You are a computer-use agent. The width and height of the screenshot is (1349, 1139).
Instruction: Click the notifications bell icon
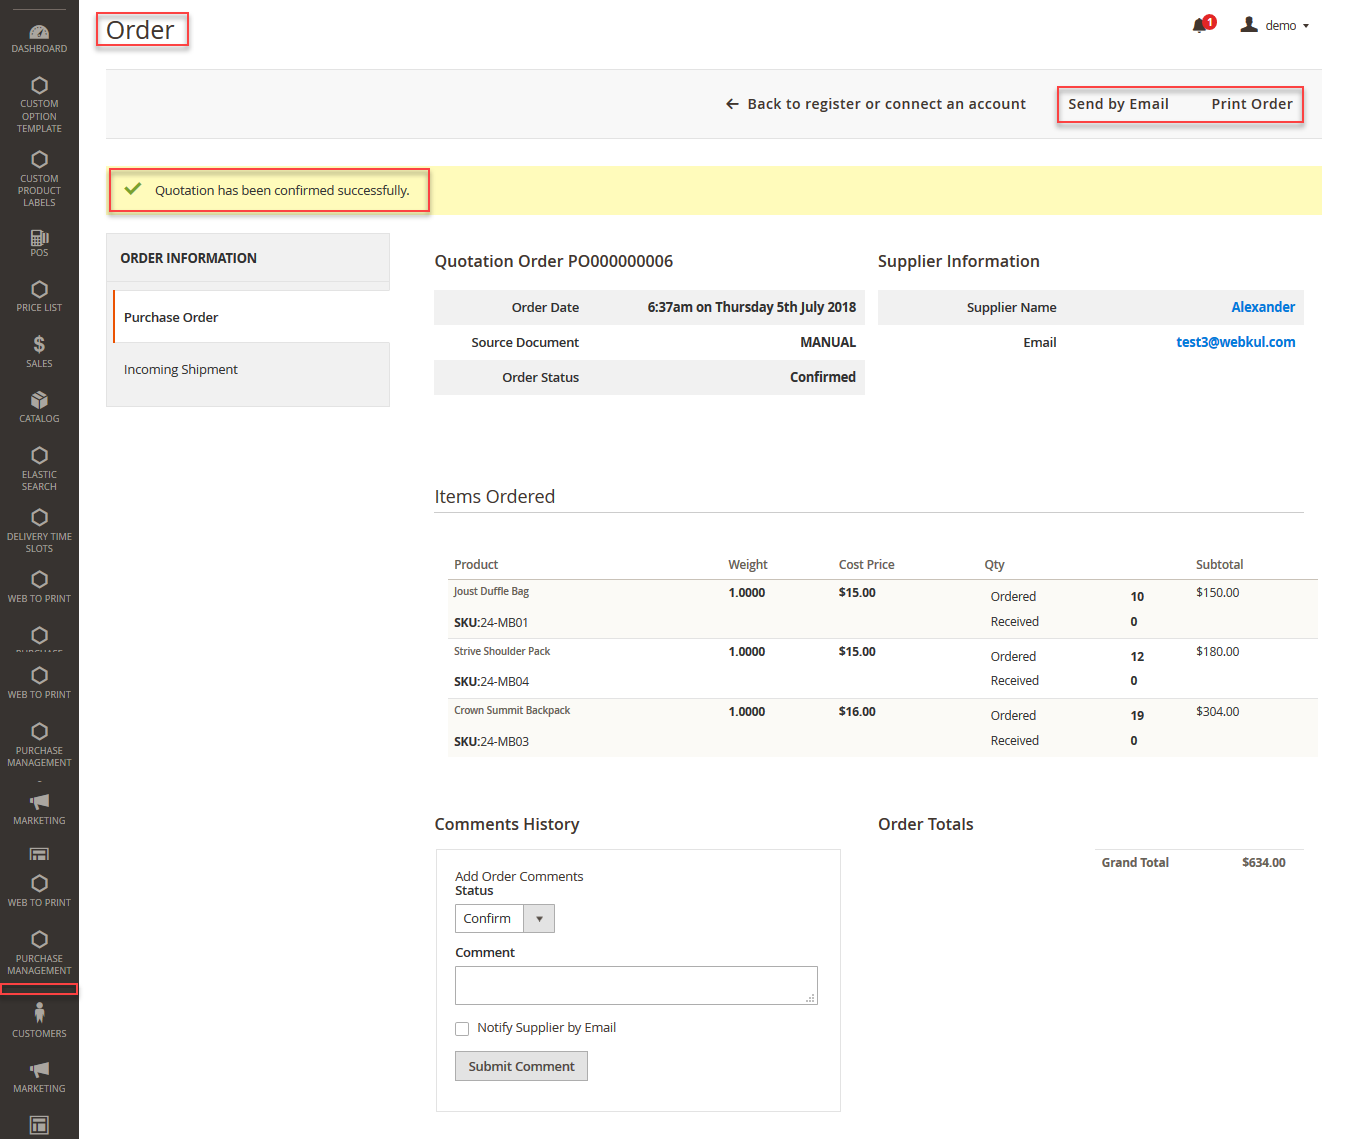coord(1199,26)
